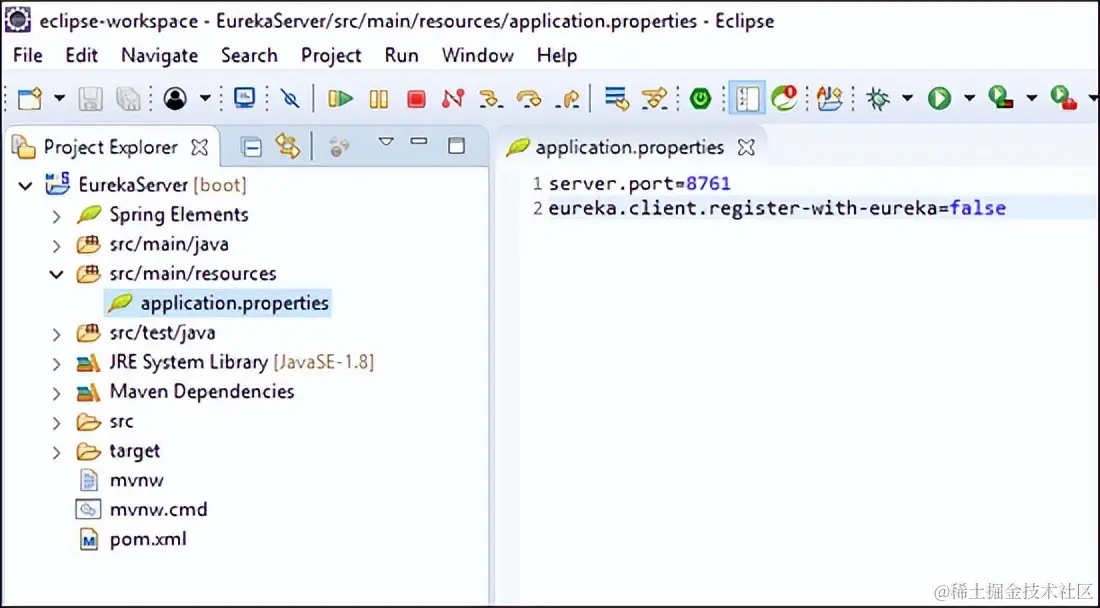Expand the src/main/java folder
The image size is (1100, 608).
[x=57, y=245]
